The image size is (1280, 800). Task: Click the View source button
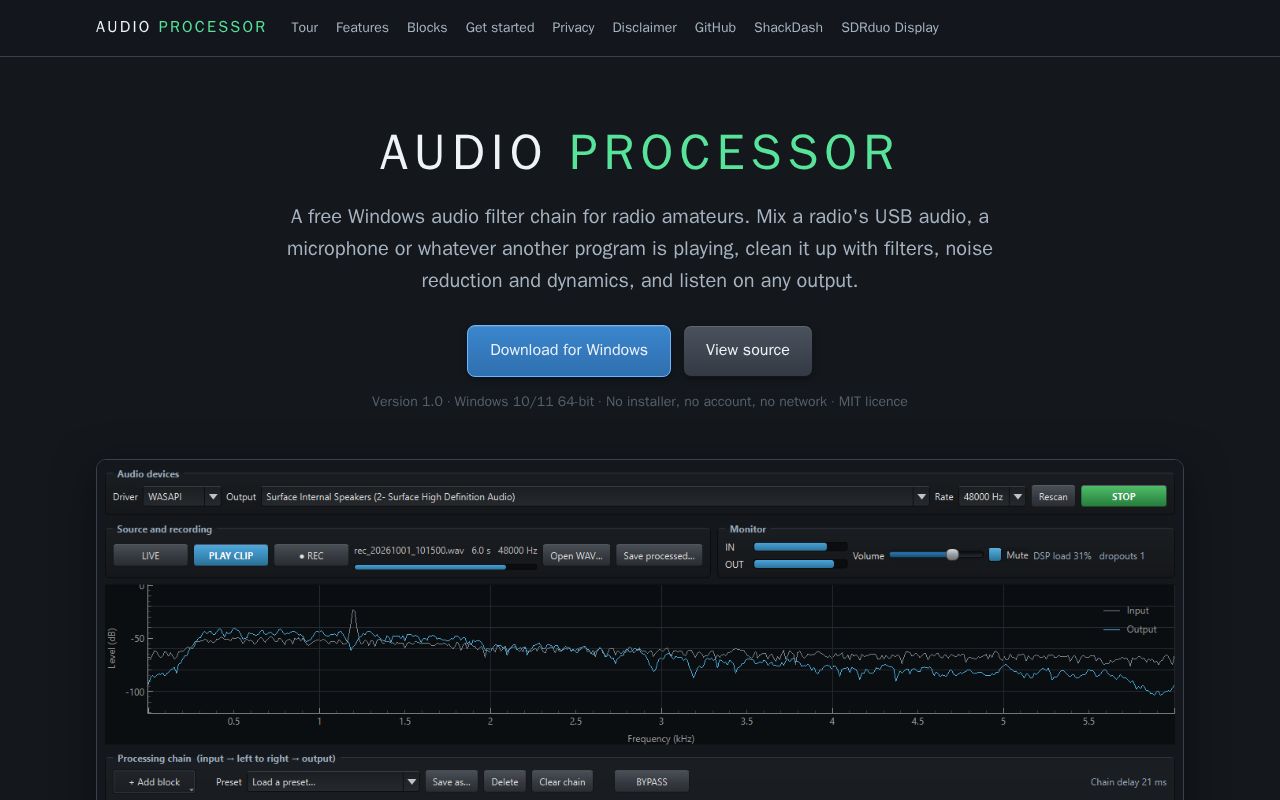click(x=748, y=350)
